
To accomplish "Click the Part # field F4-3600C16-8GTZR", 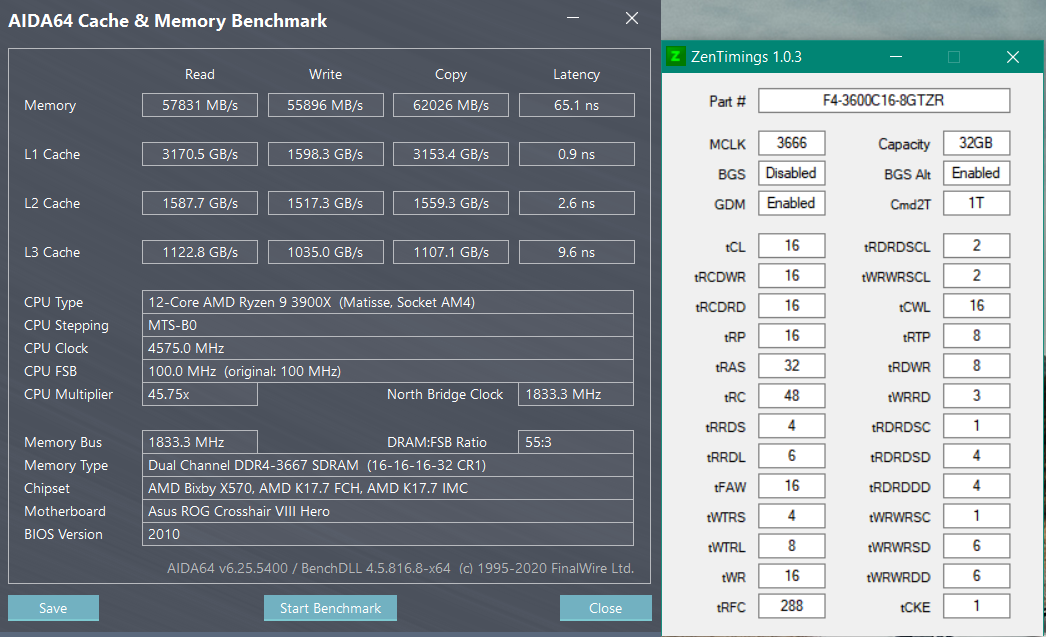I will [x=884, y=101].
